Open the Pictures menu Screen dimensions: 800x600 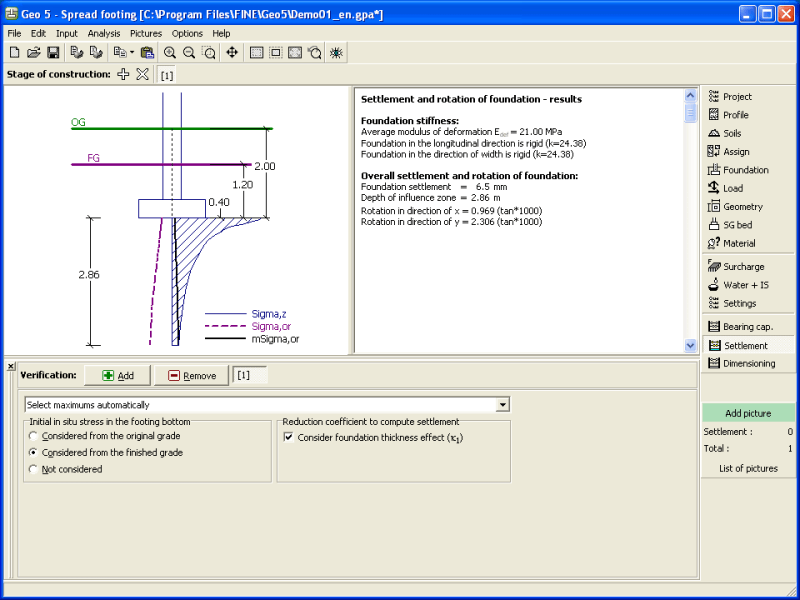145,33
